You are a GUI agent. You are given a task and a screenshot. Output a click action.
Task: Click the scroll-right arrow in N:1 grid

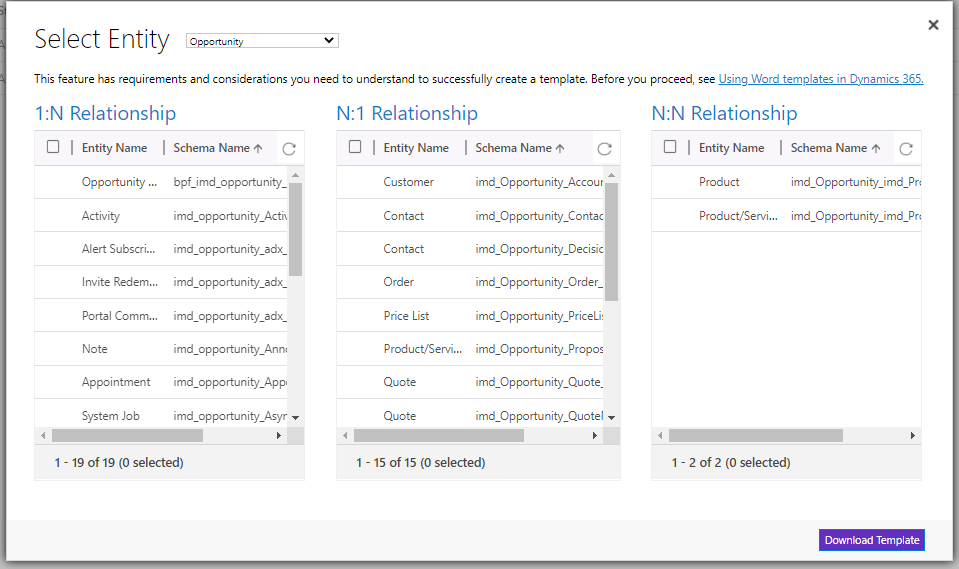pos(594,436)
